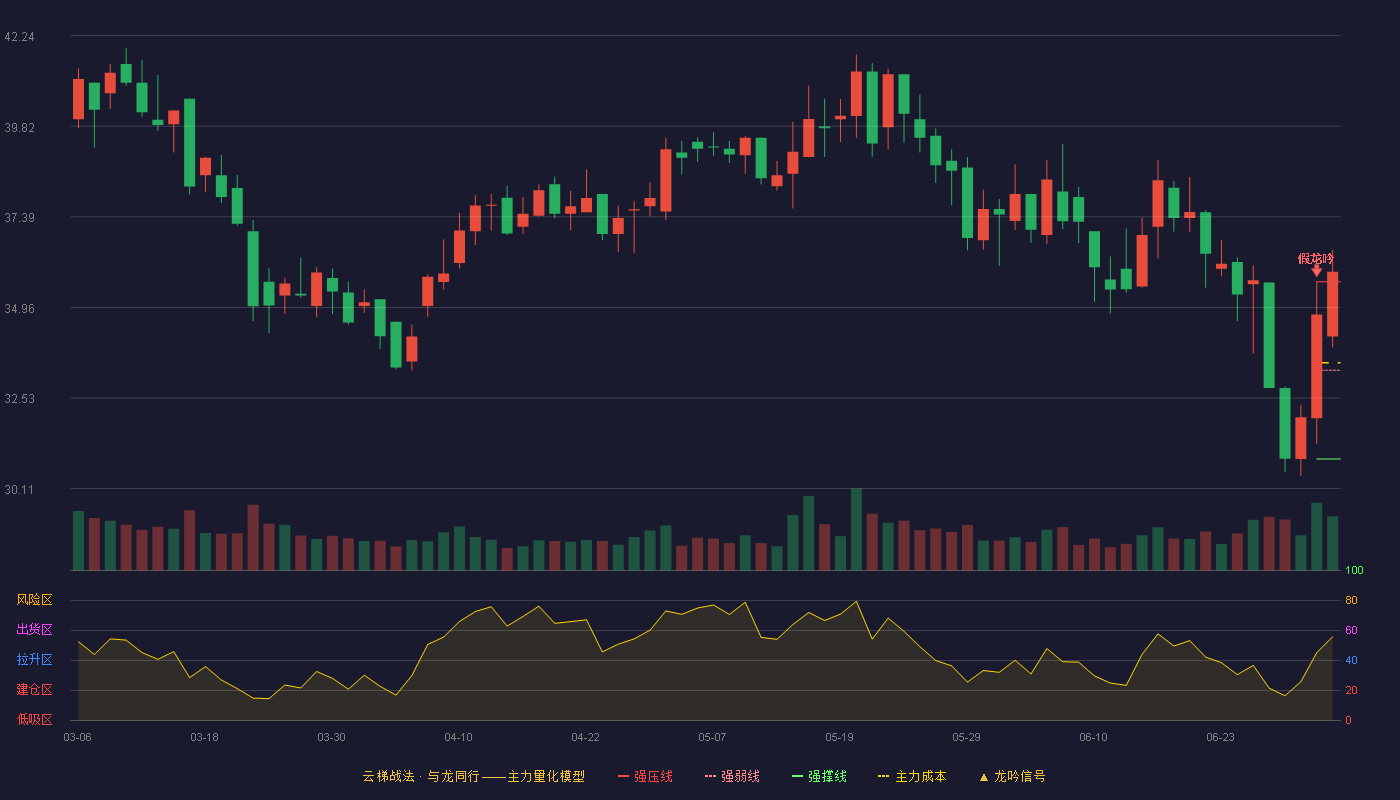Toggle the 主力成本 legend entry
This screenshot has height=800, width=1400.
(912, 776)
